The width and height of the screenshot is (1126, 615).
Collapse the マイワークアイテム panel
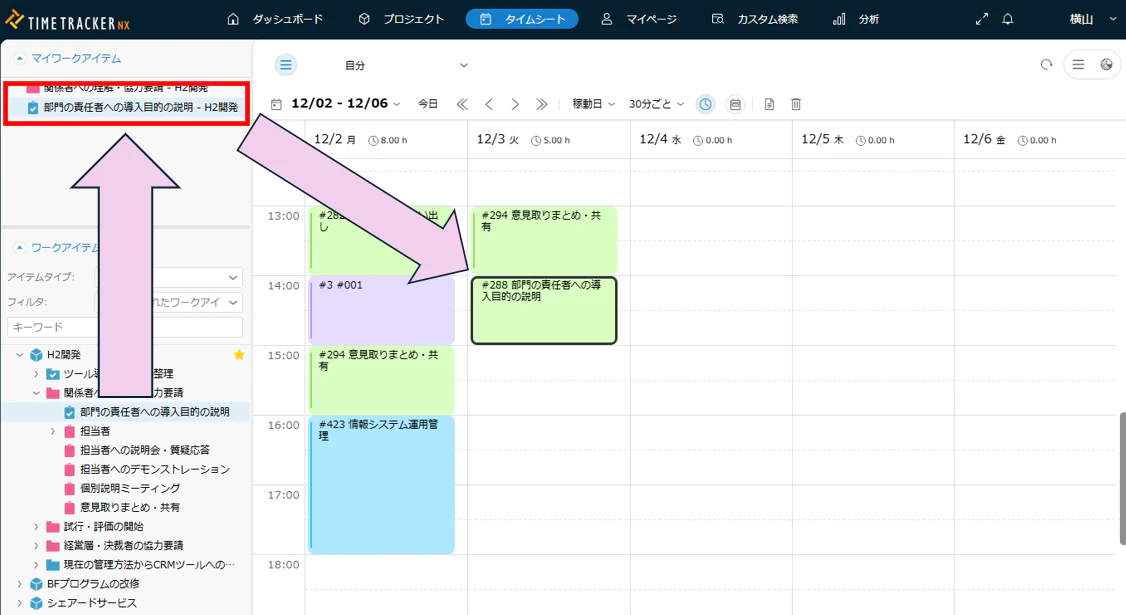pos(20,58)
